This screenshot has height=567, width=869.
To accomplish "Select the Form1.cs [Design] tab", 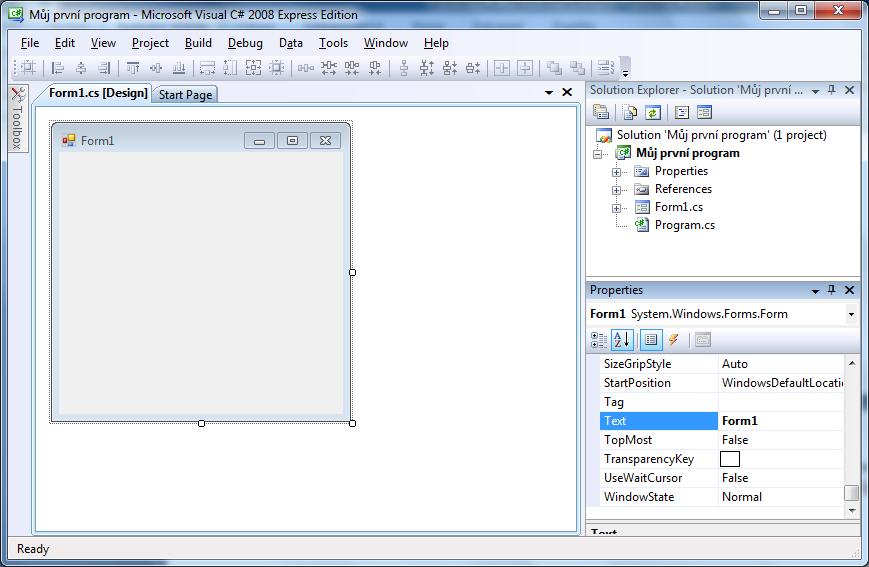I will point(98,93).
